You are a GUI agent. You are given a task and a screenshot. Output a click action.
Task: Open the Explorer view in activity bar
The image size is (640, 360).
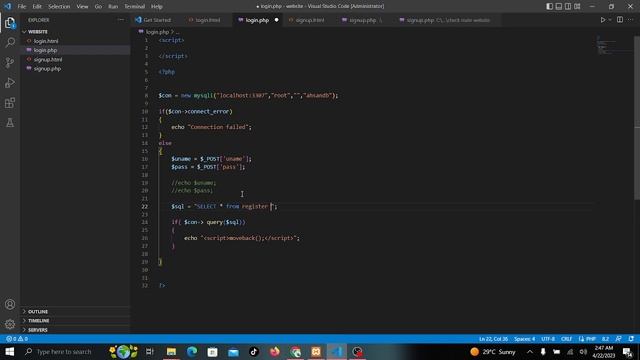point(10,23)
